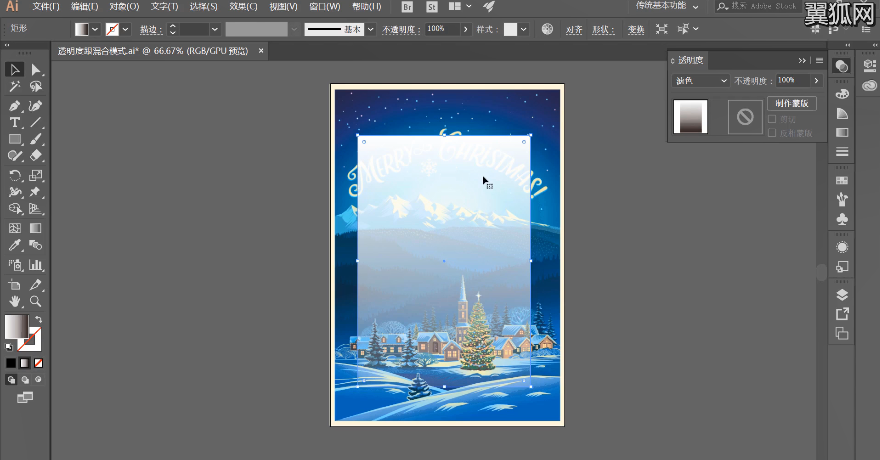Select the Artboard tool
The height and width of the screenshot is (460, 880).
(15, 284)
